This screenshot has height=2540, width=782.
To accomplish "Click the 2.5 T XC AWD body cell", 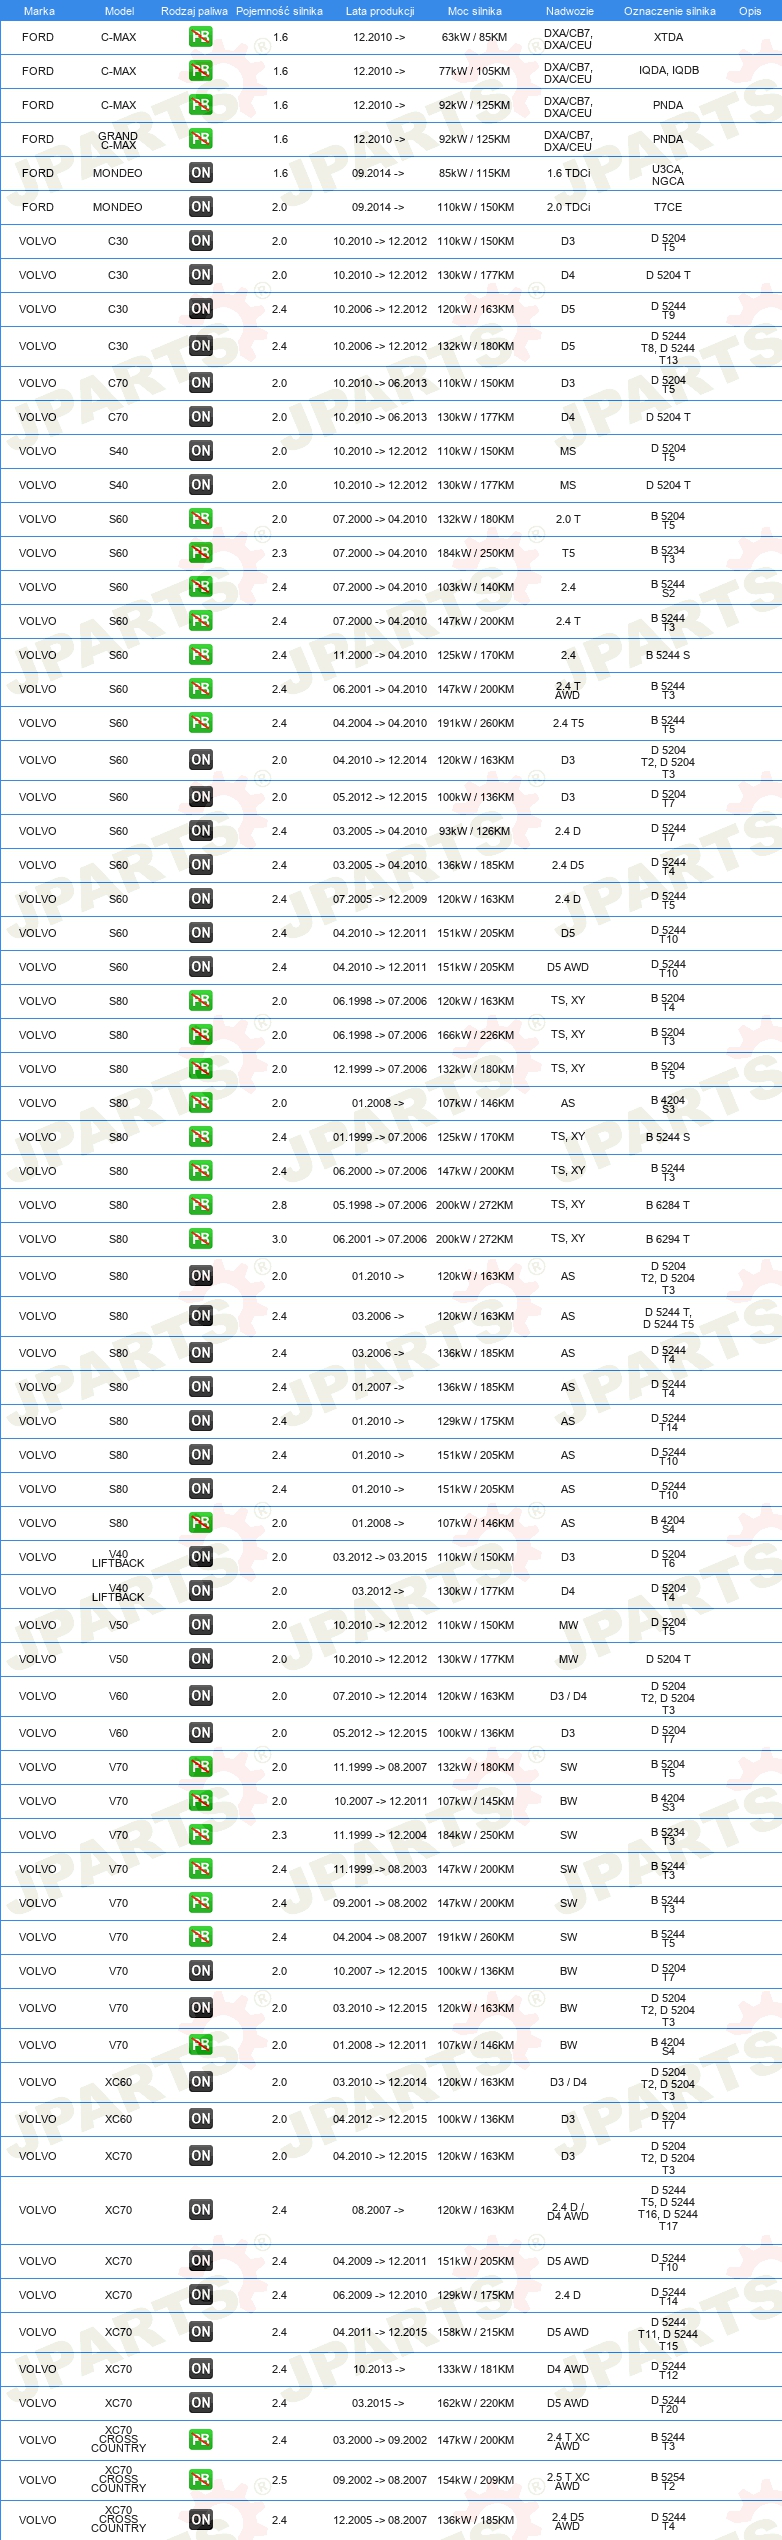I will click(568, 2481).
